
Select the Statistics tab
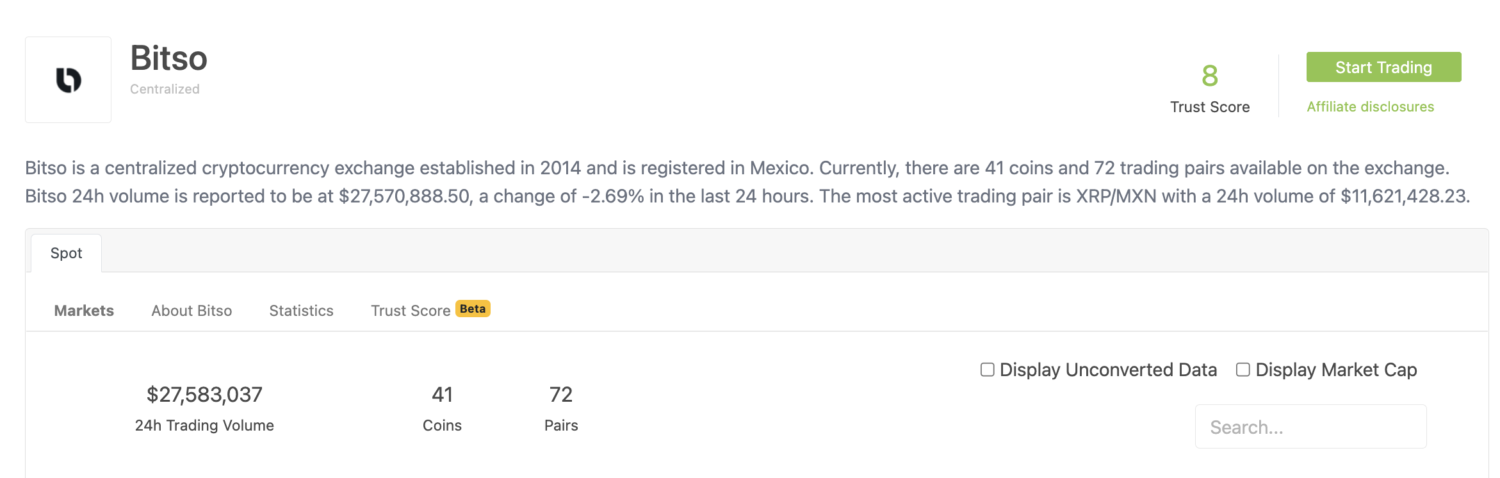301,311
